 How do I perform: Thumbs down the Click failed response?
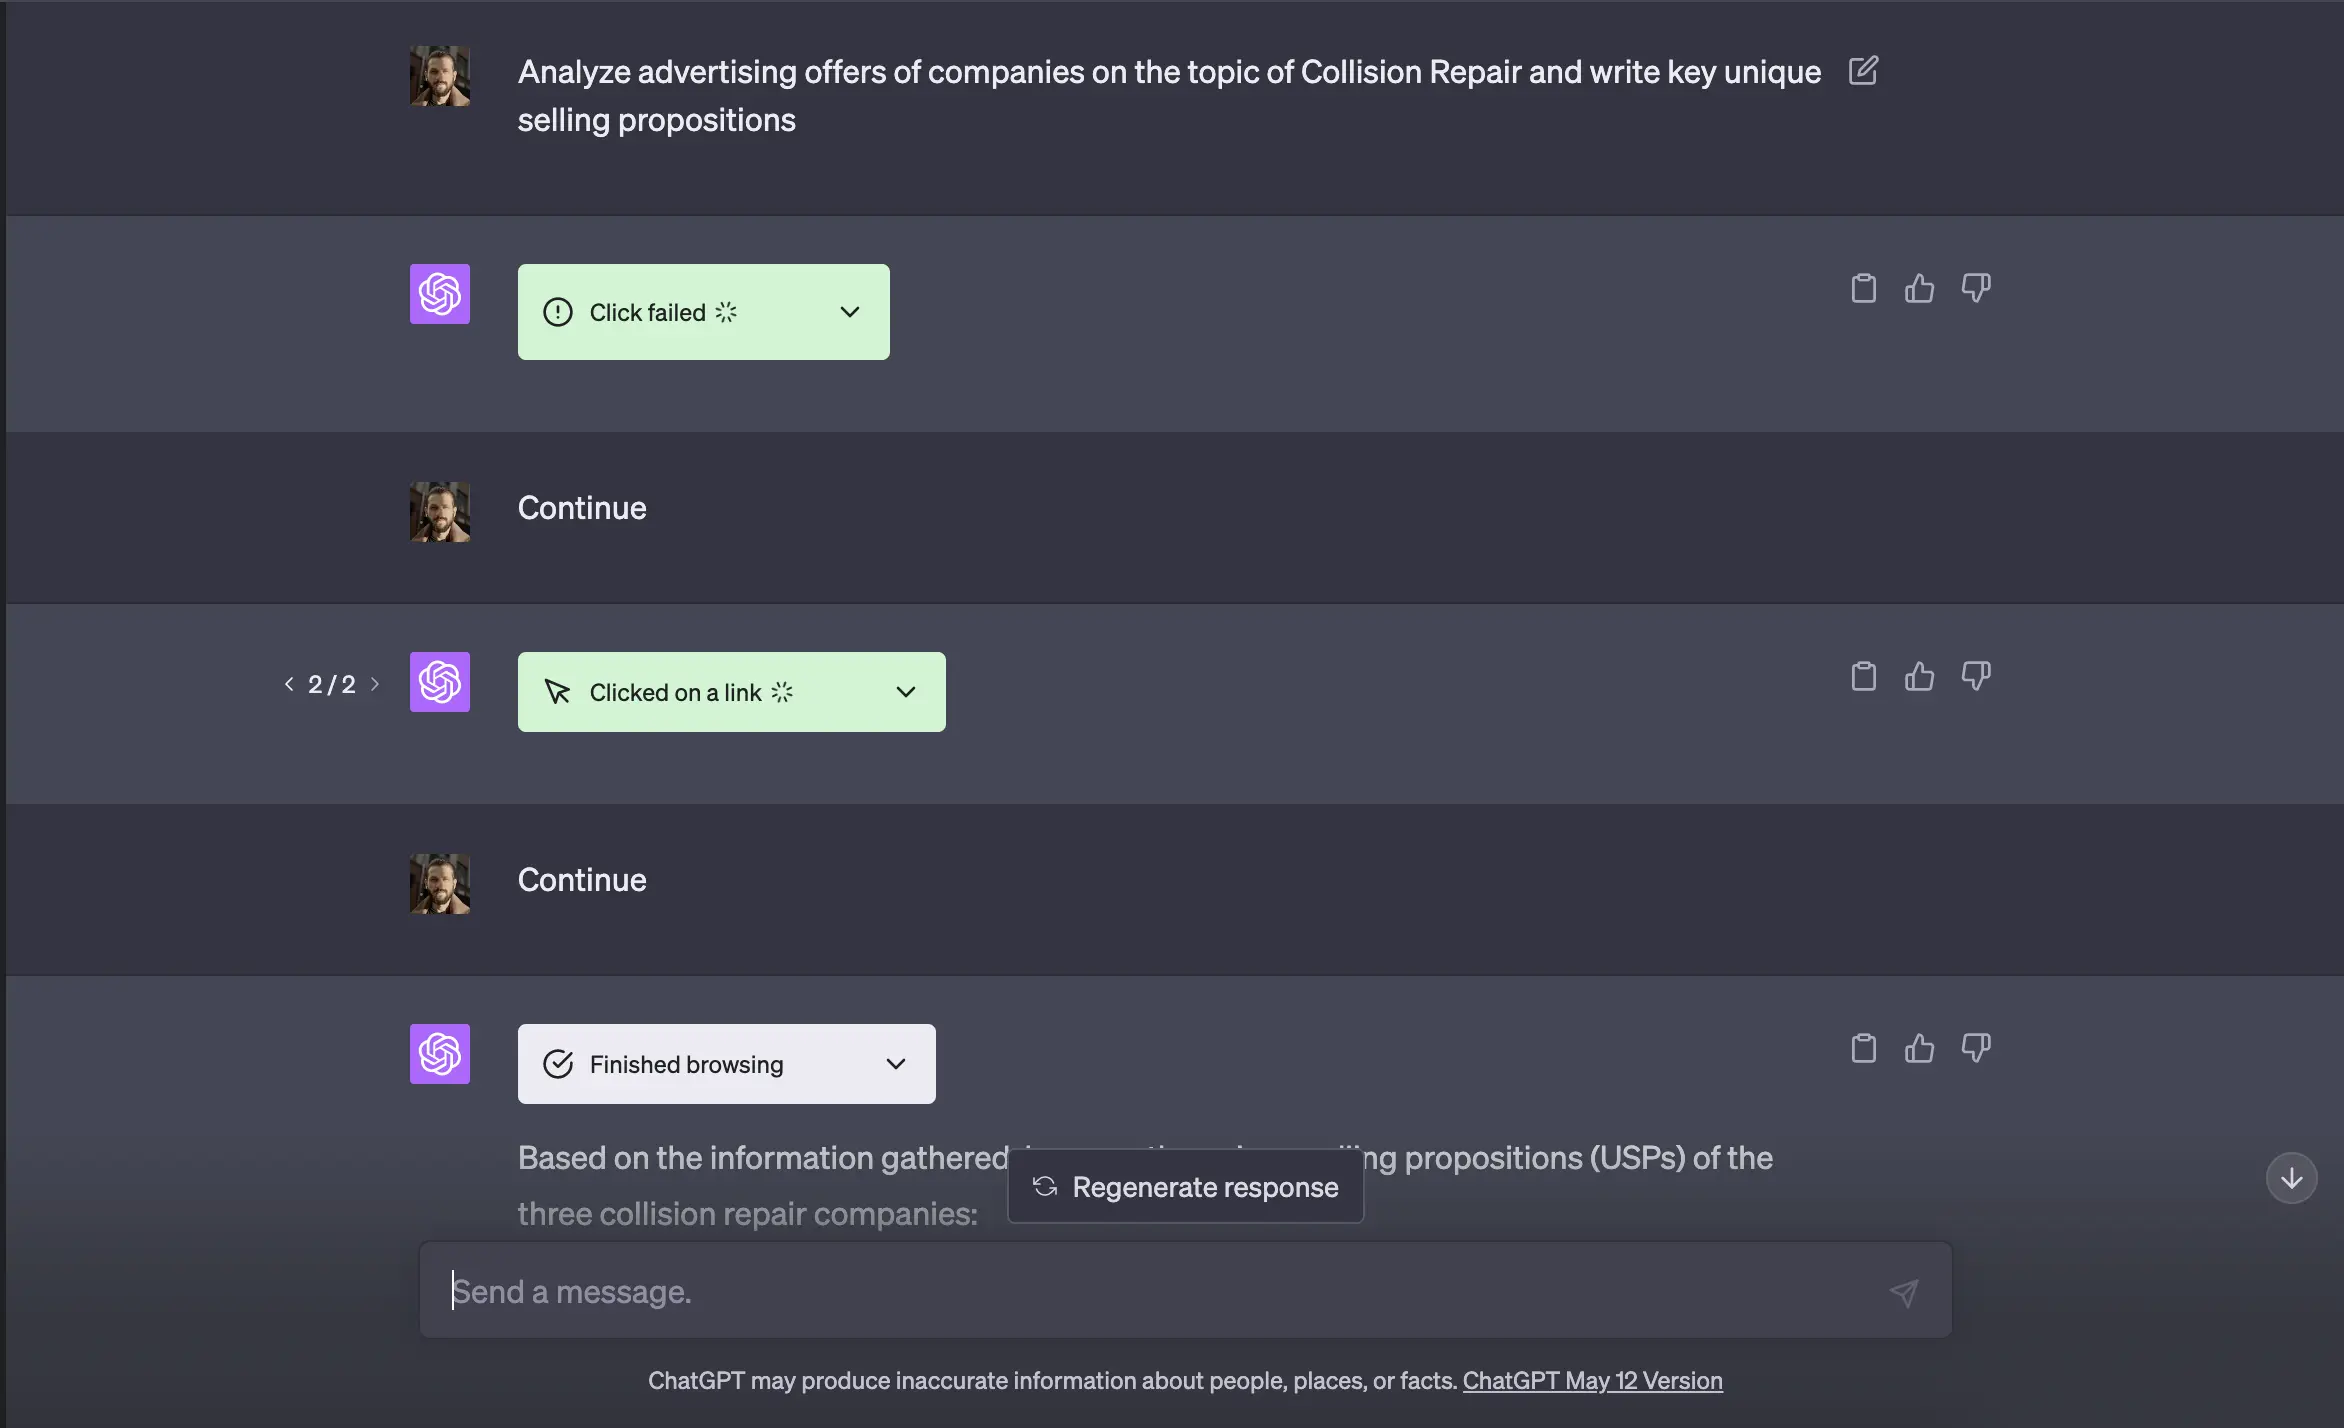click(1975, 288)
